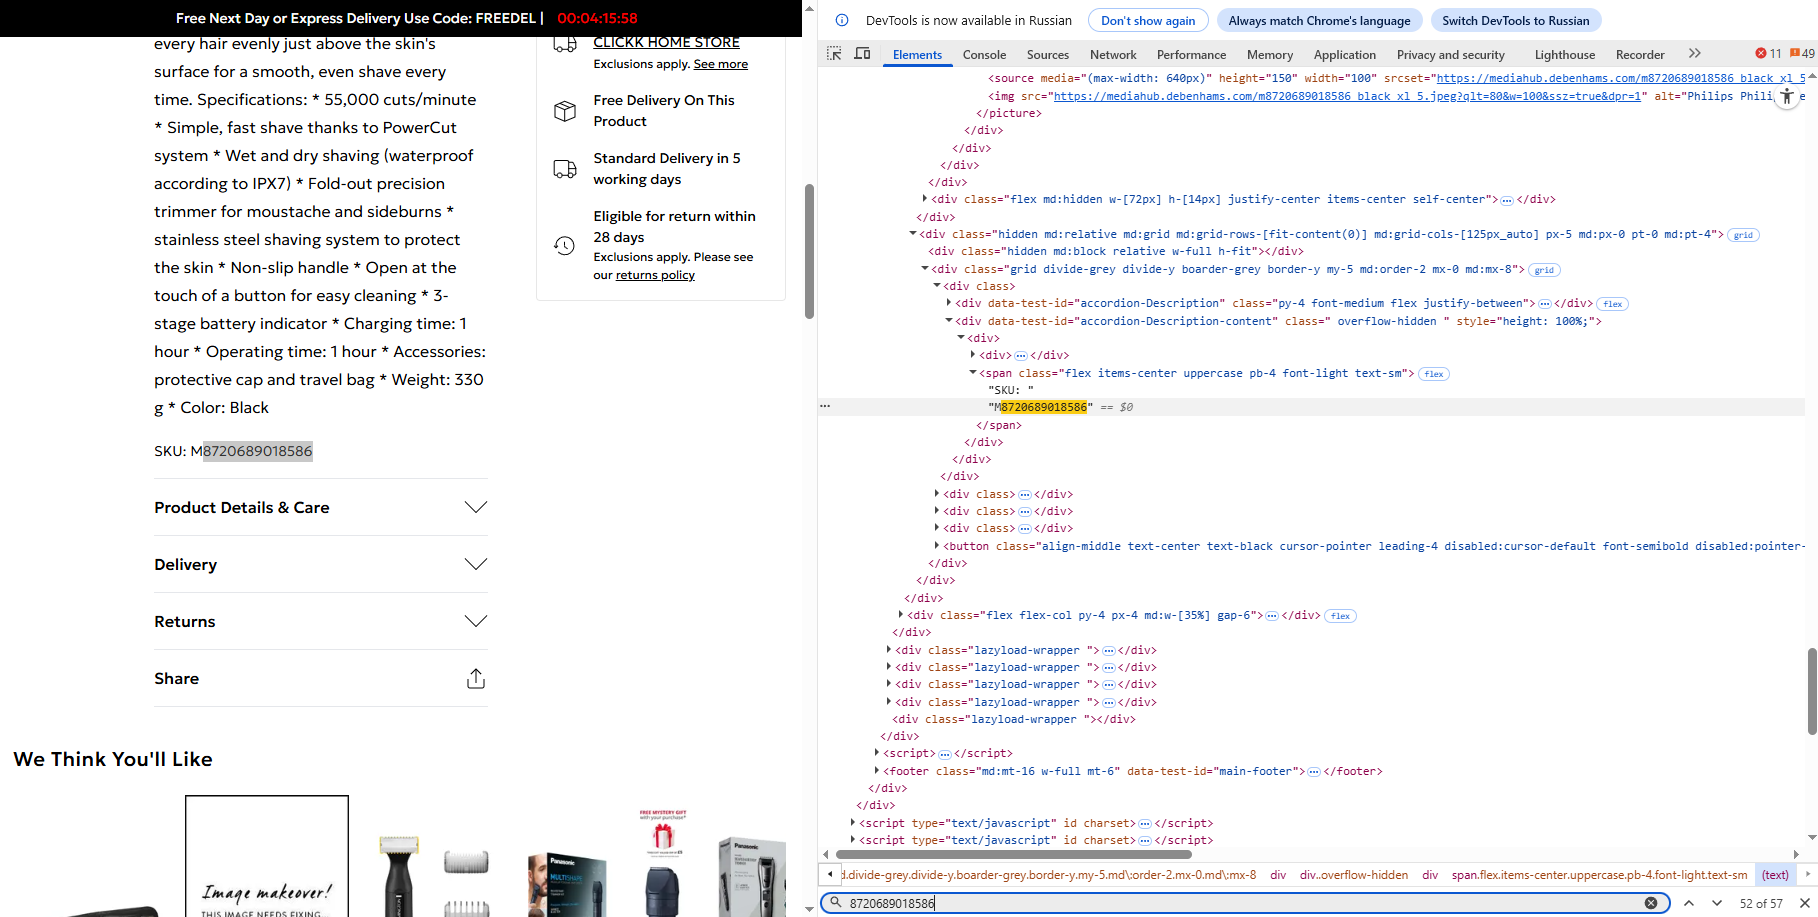The image size is (1818, 917).
Task: Open the Sources tab
Action: tap(1048, 55)
